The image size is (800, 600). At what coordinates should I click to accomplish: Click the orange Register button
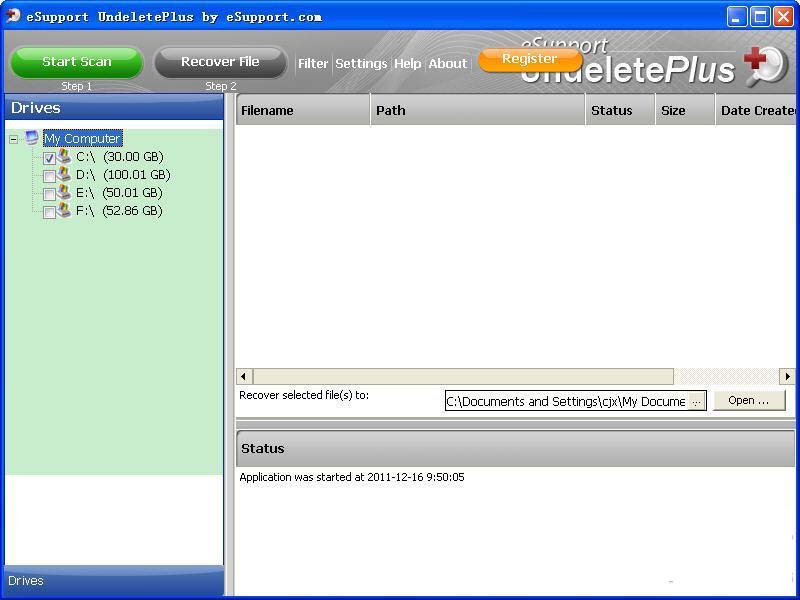coord(529,59)
